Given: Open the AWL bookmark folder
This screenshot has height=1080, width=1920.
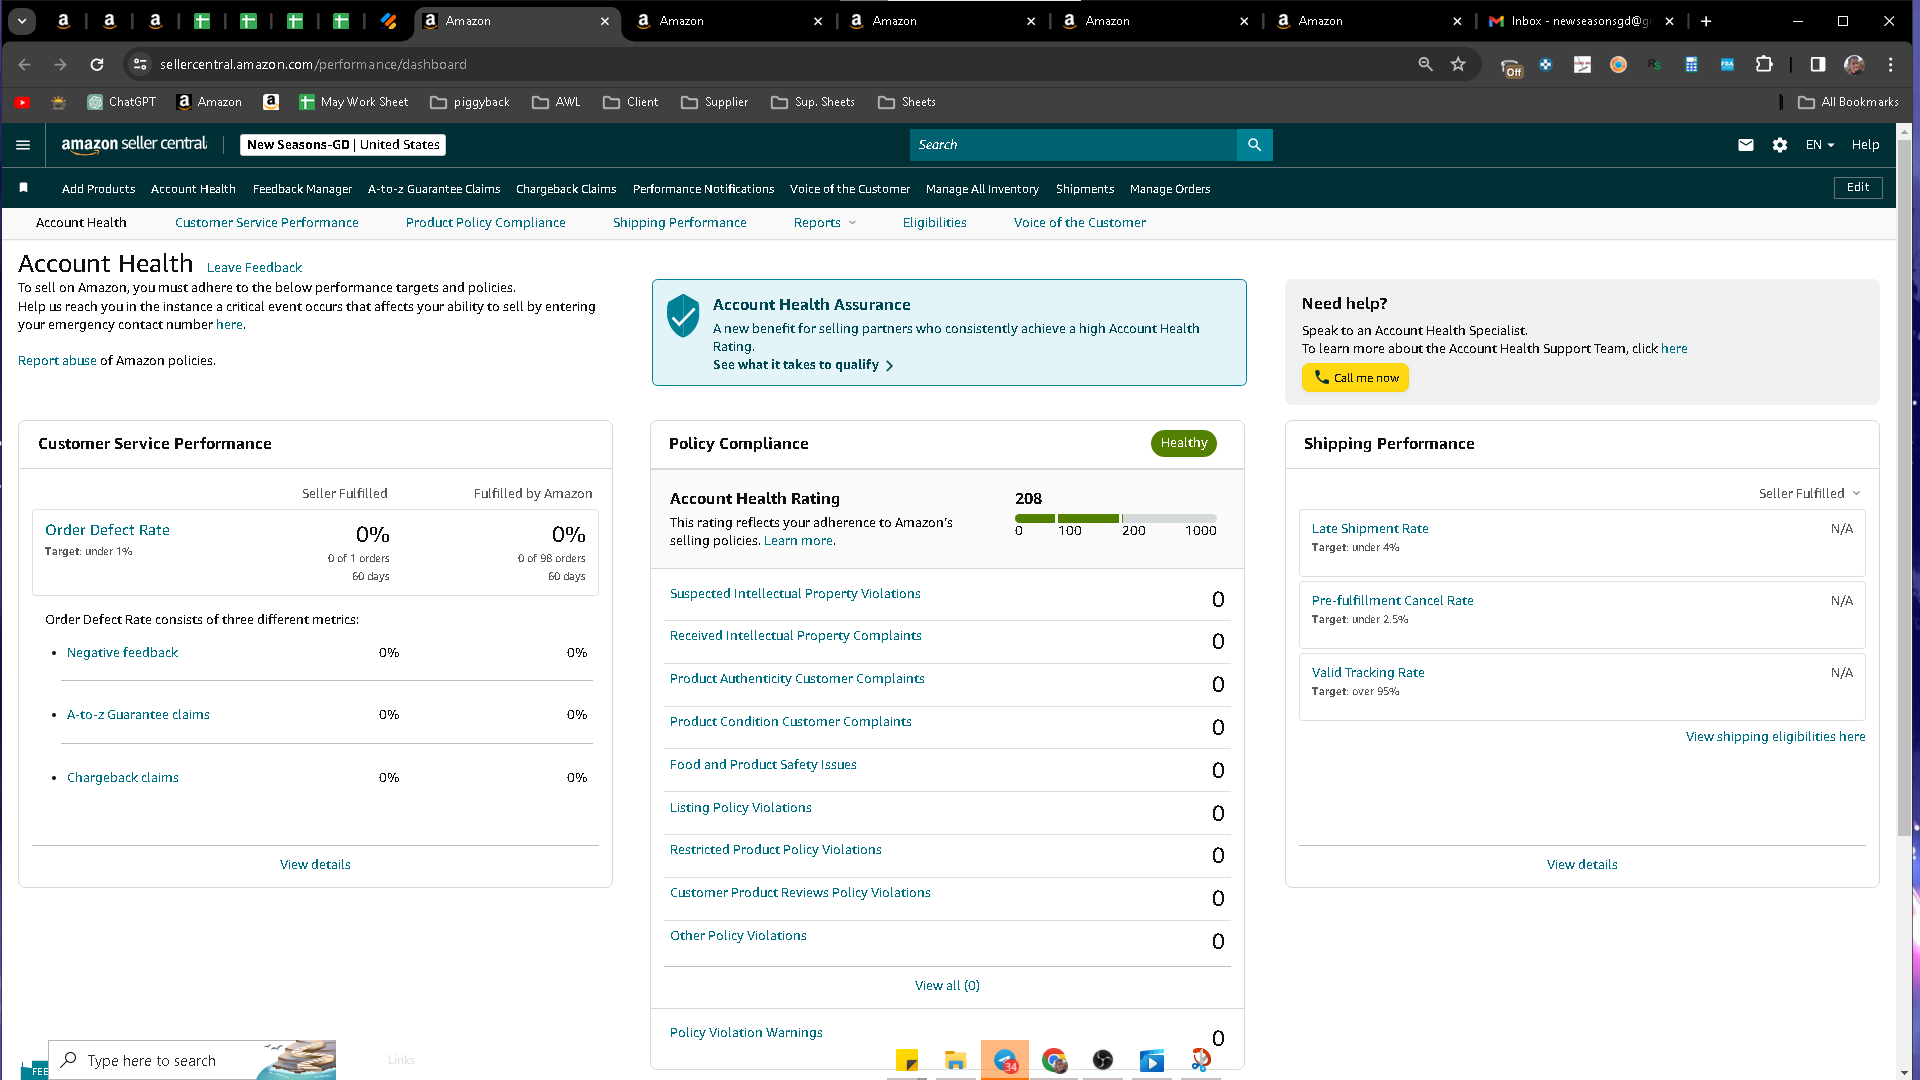Looking at the screenshot, I should tap(557, 102).
